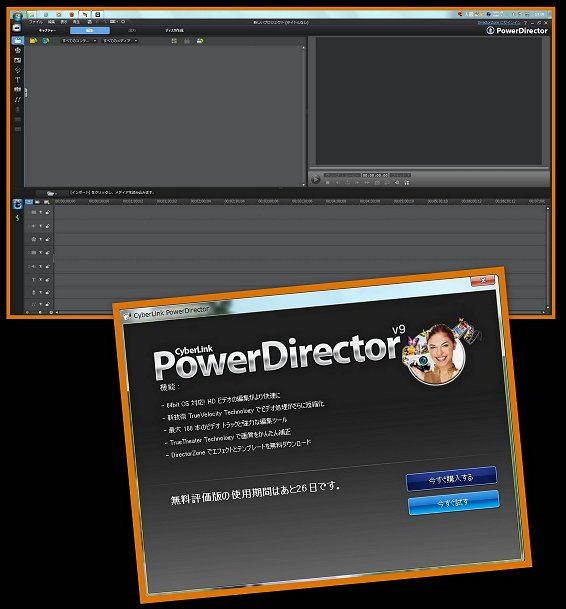The image size is (566, 609).
Task: Click the help question mark in title bar
Action: [525, 23]
